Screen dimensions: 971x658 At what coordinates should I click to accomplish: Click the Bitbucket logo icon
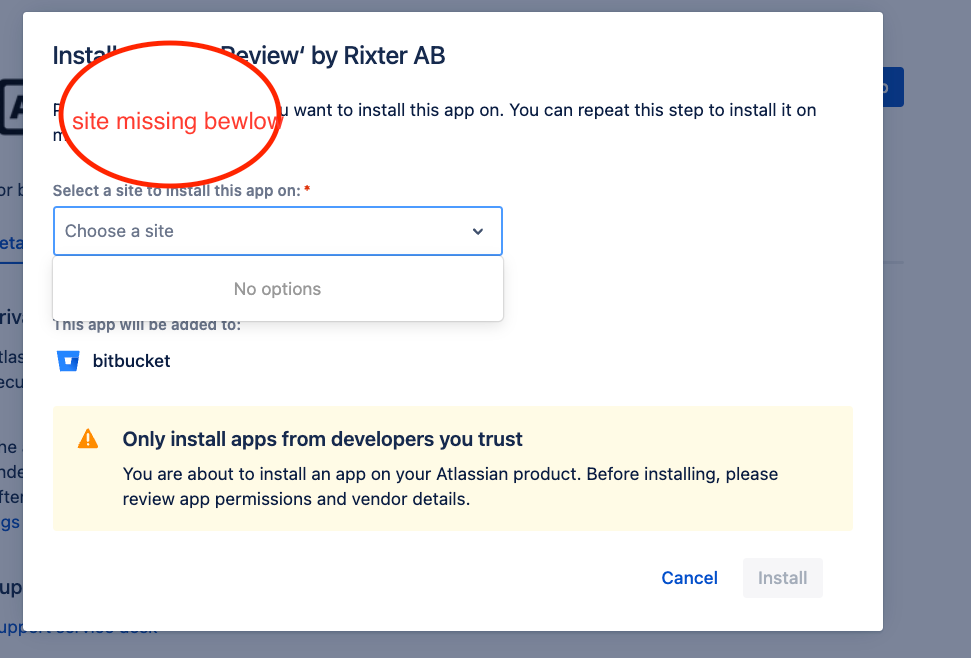[x=68, y=361]
